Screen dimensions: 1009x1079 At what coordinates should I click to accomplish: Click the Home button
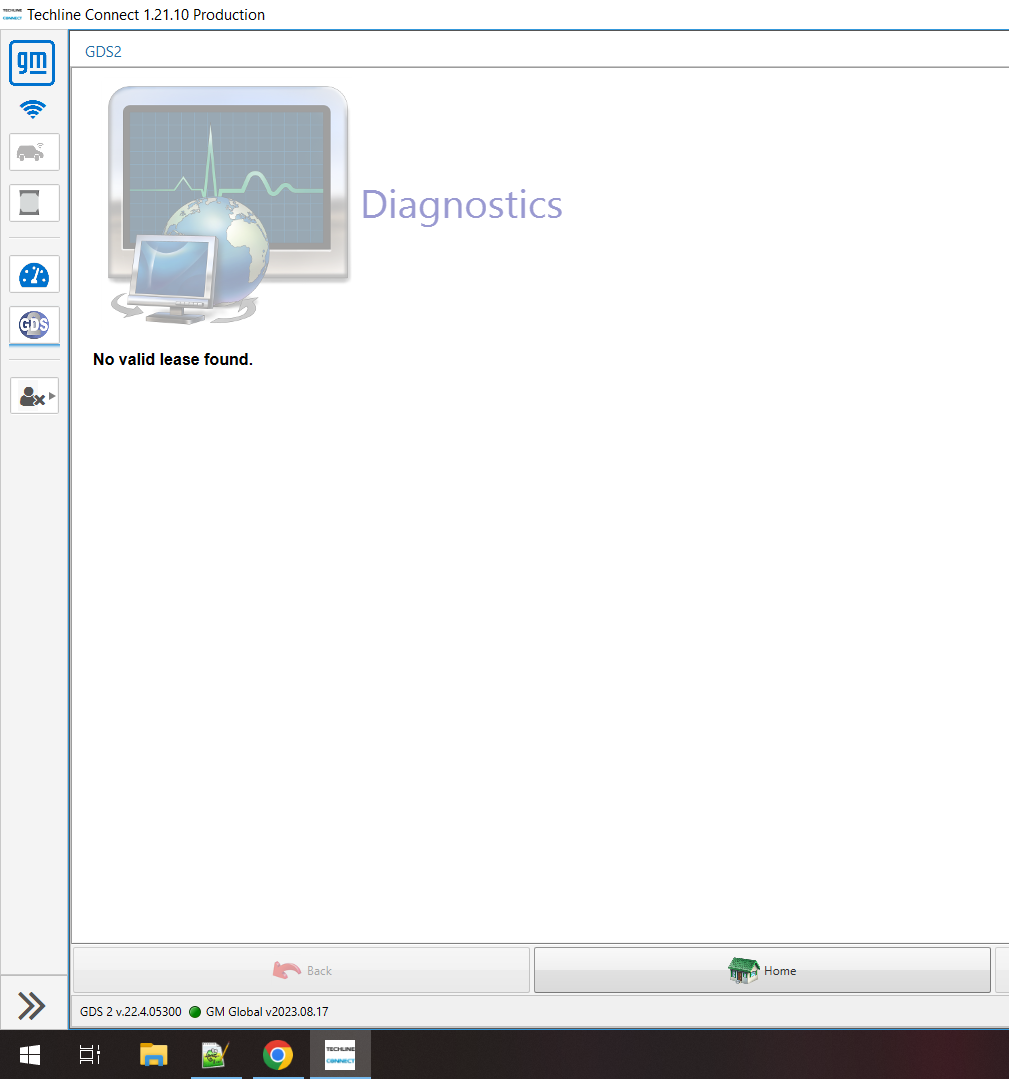[x=762, y=970]
